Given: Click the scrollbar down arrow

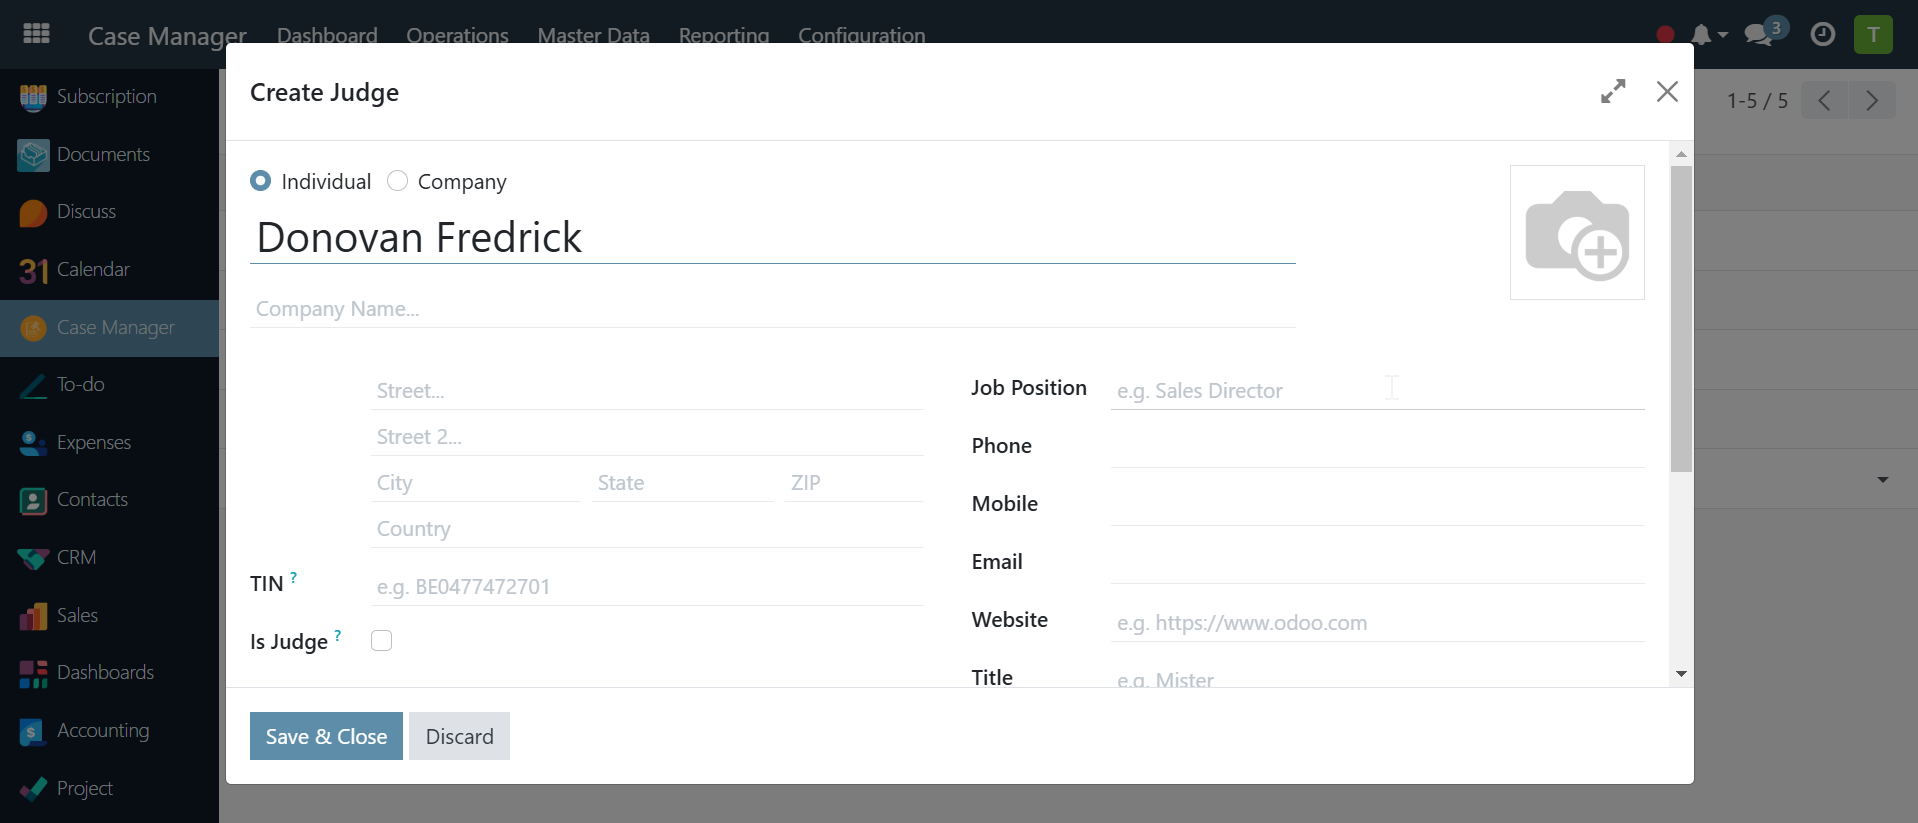Looking at the screenshot, I should click(1681, 674).
